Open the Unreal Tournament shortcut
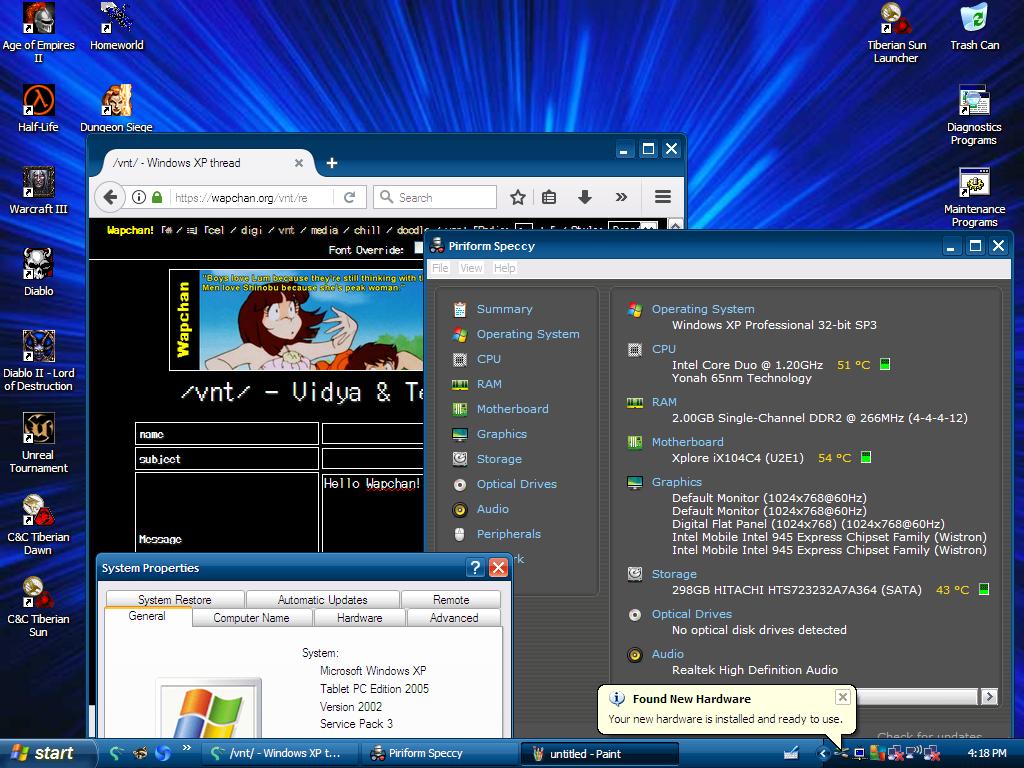The height and width of the screenshot is (768, 1024). (38, 429)
